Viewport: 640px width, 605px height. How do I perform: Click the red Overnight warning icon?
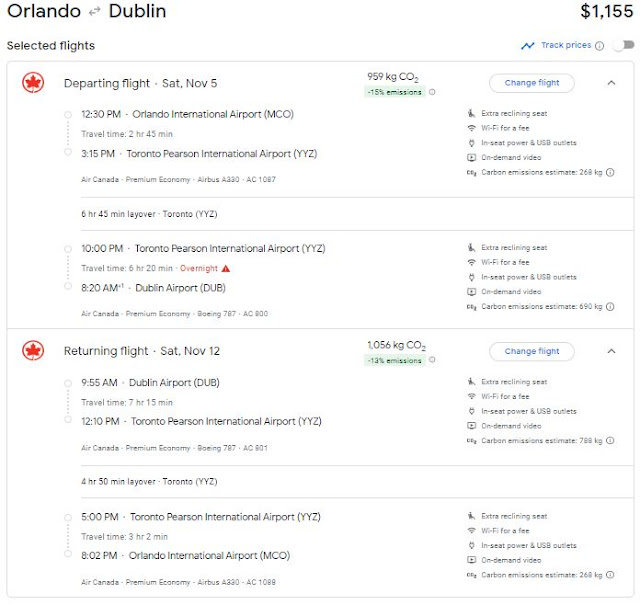click(226, 268)
